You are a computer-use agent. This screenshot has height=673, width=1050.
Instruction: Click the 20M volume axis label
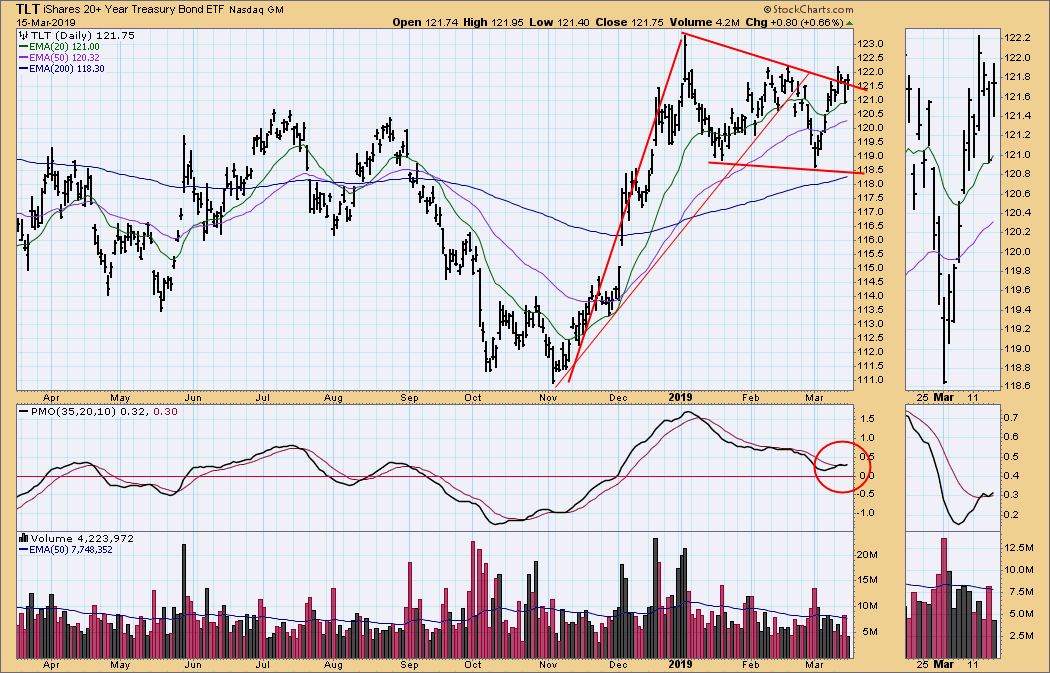(x=867, y=554)
